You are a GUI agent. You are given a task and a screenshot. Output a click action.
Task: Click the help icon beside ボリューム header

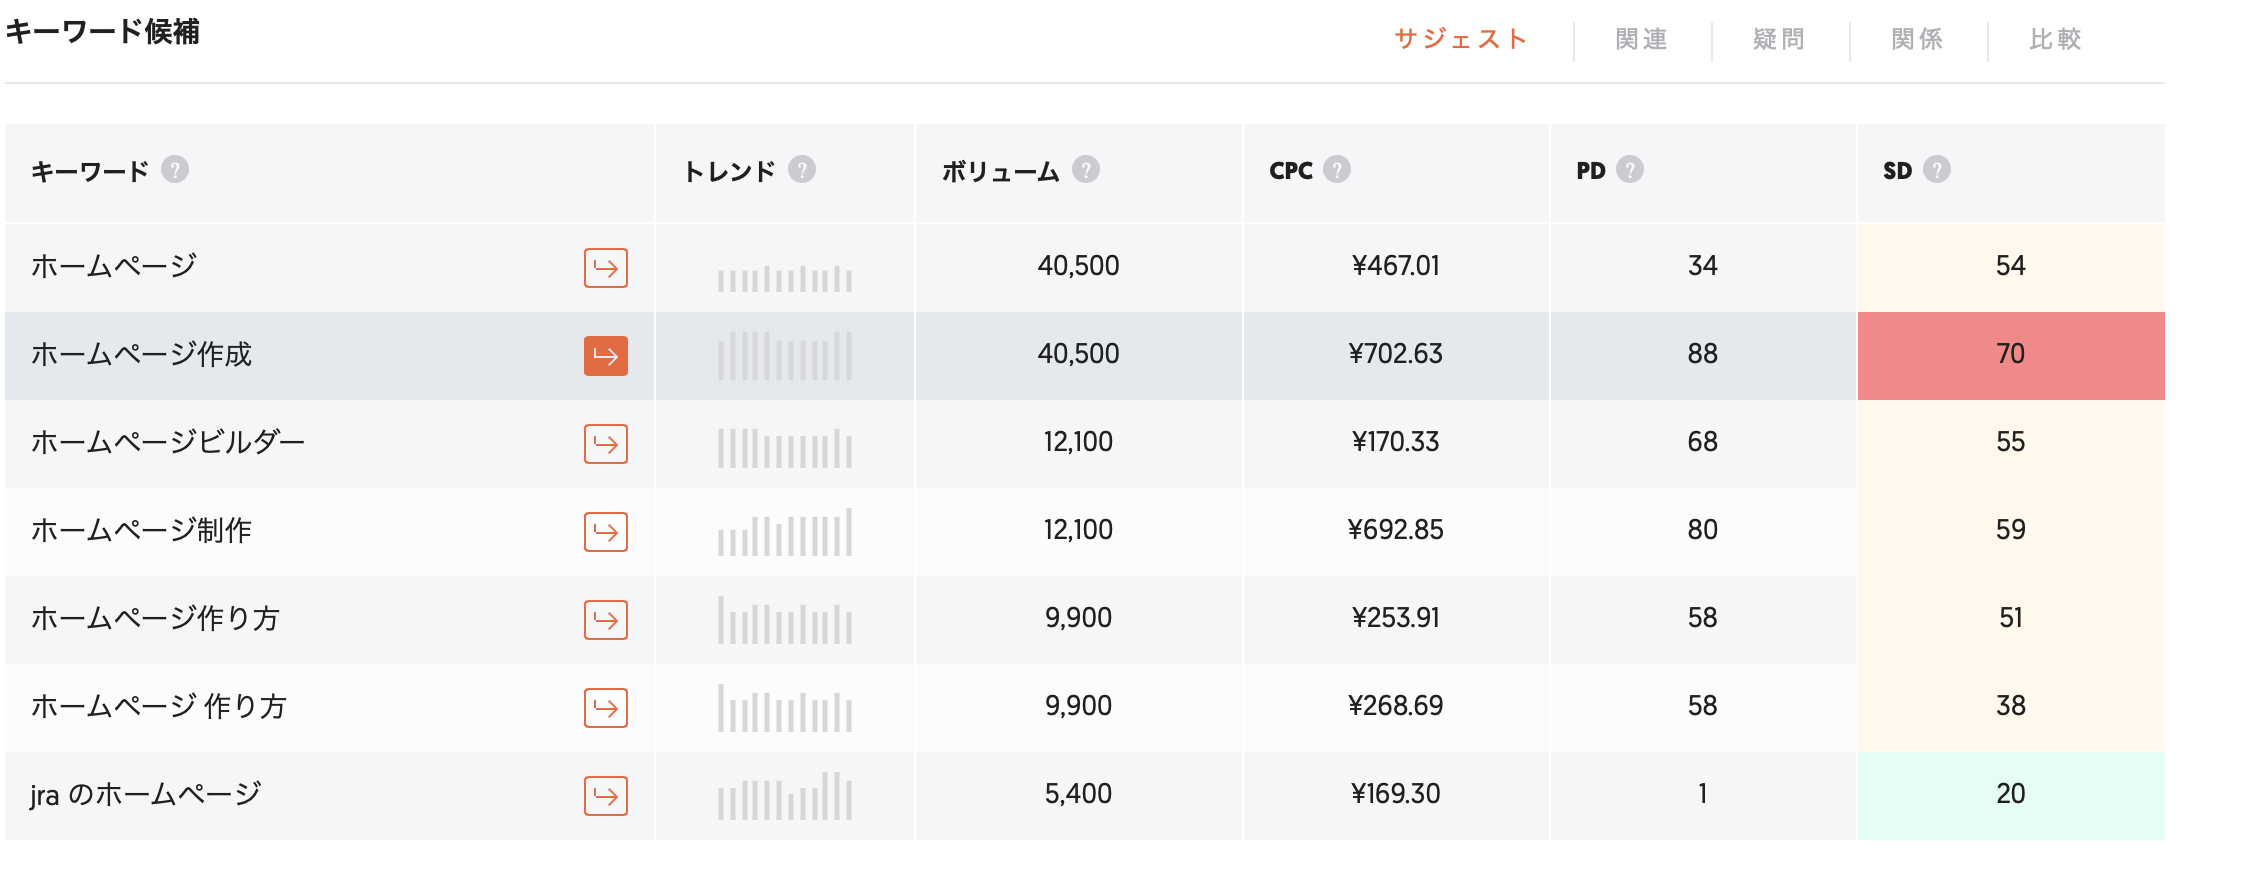[x=1086, y=170]
